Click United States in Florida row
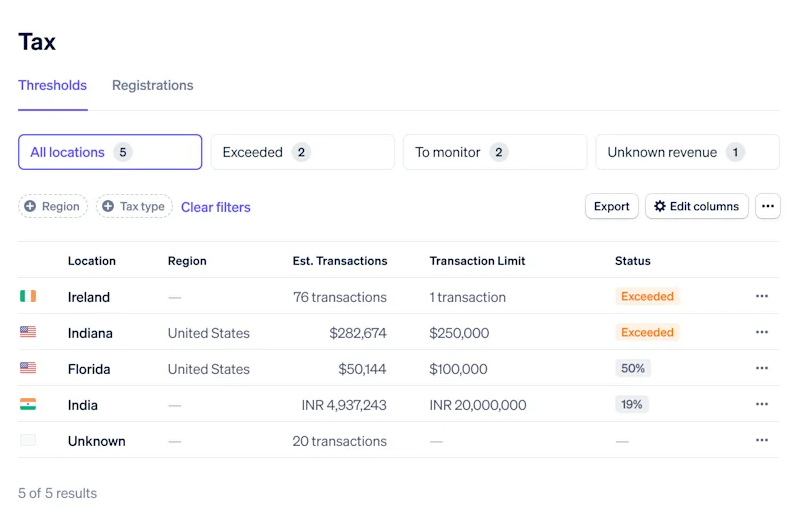 tap(209, 369)
